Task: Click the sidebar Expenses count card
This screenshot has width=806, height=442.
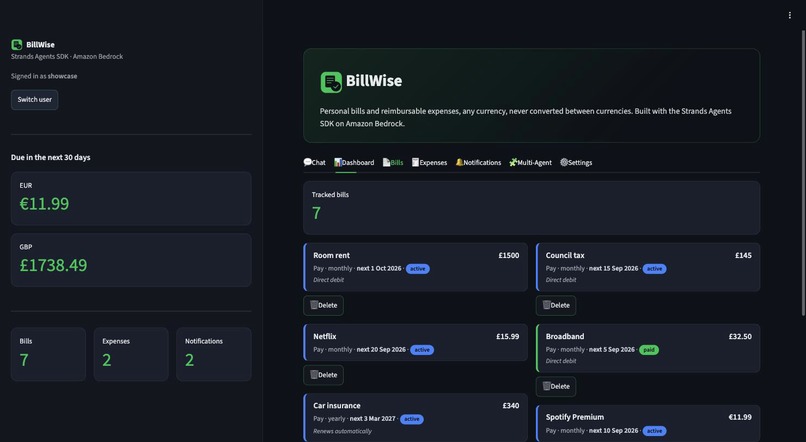Action: click(131, 354)
